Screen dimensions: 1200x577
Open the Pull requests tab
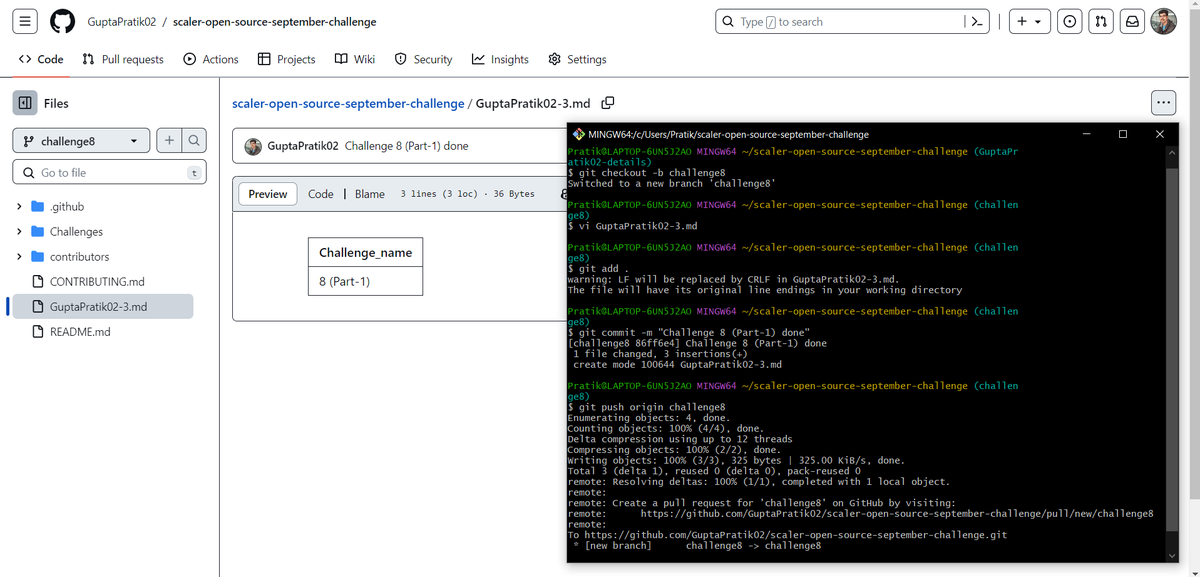pos(123,59)
